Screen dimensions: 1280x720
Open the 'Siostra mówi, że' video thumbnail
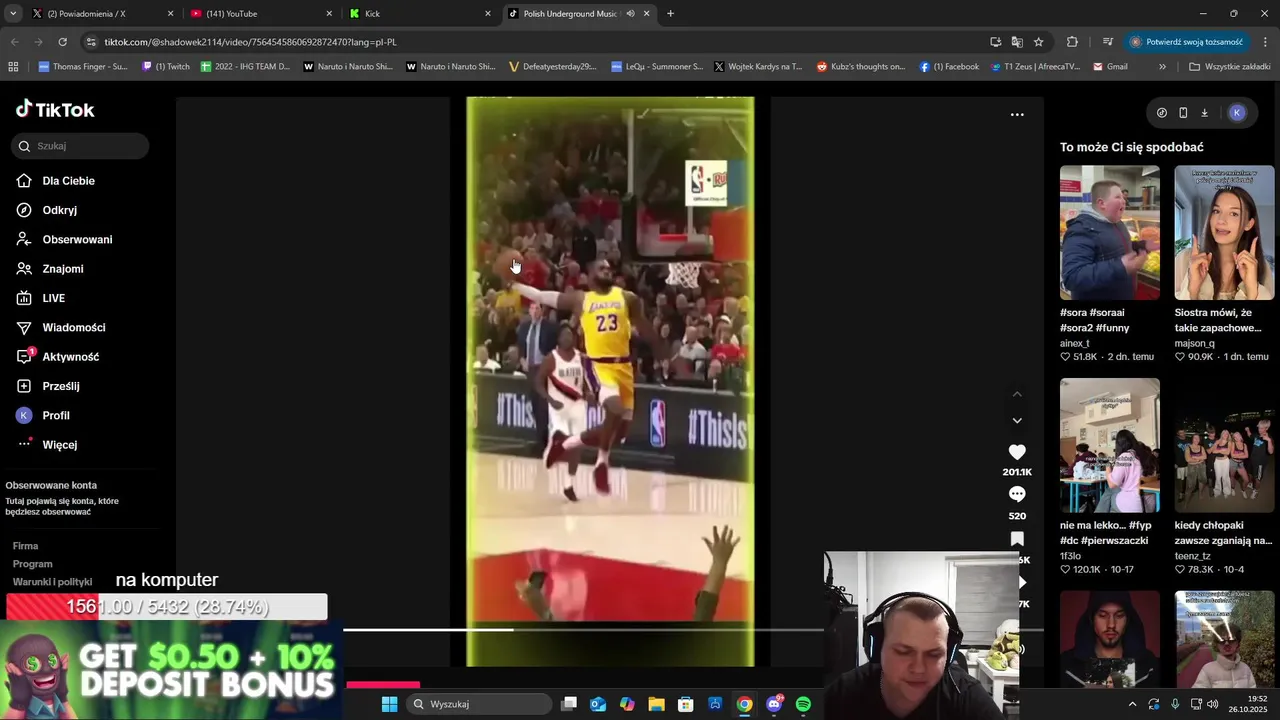pos(1224,232)
